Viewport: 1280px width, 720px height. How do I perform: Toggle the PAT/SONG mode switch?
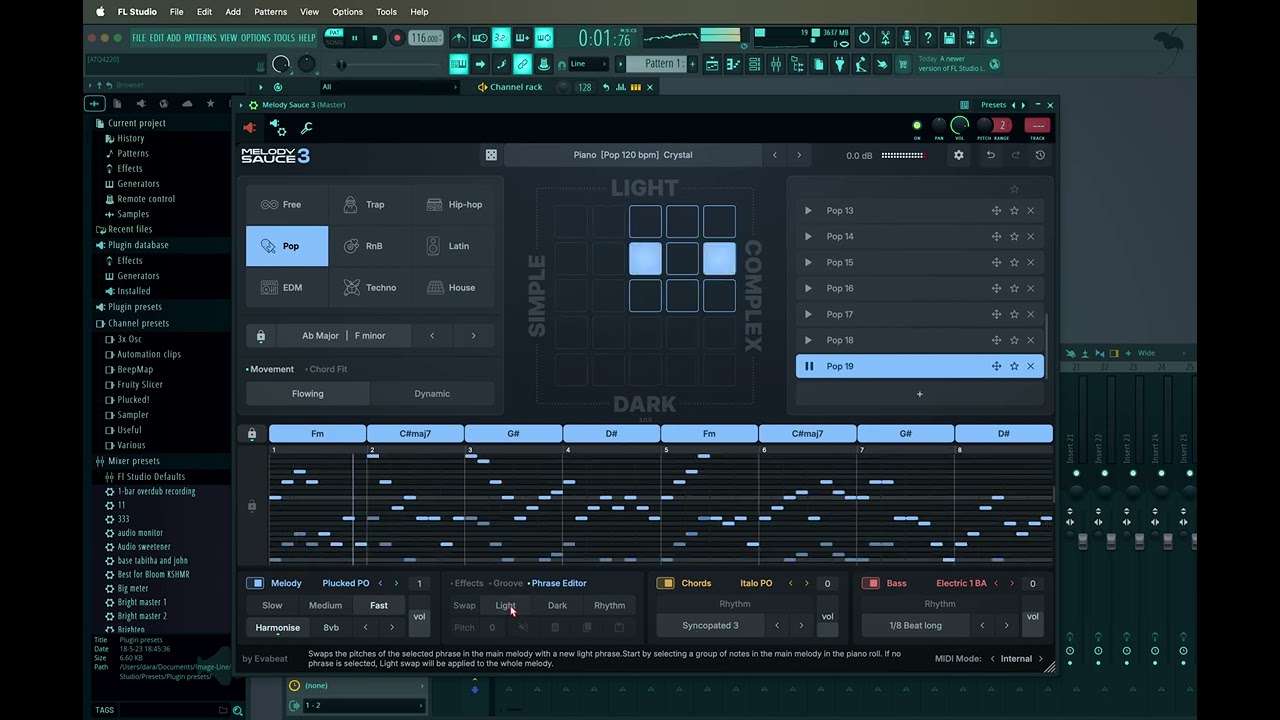(334, 38)
